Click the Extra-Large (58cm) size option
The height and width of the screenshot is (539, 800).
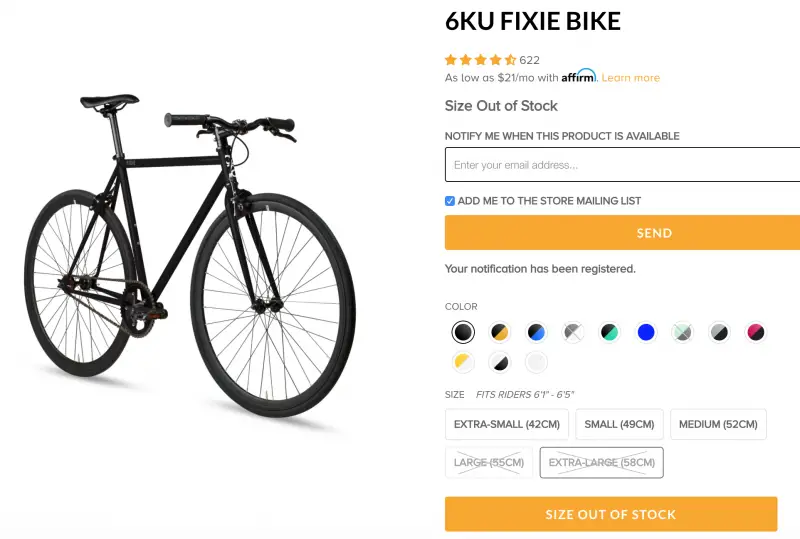(x=601, y=462)
